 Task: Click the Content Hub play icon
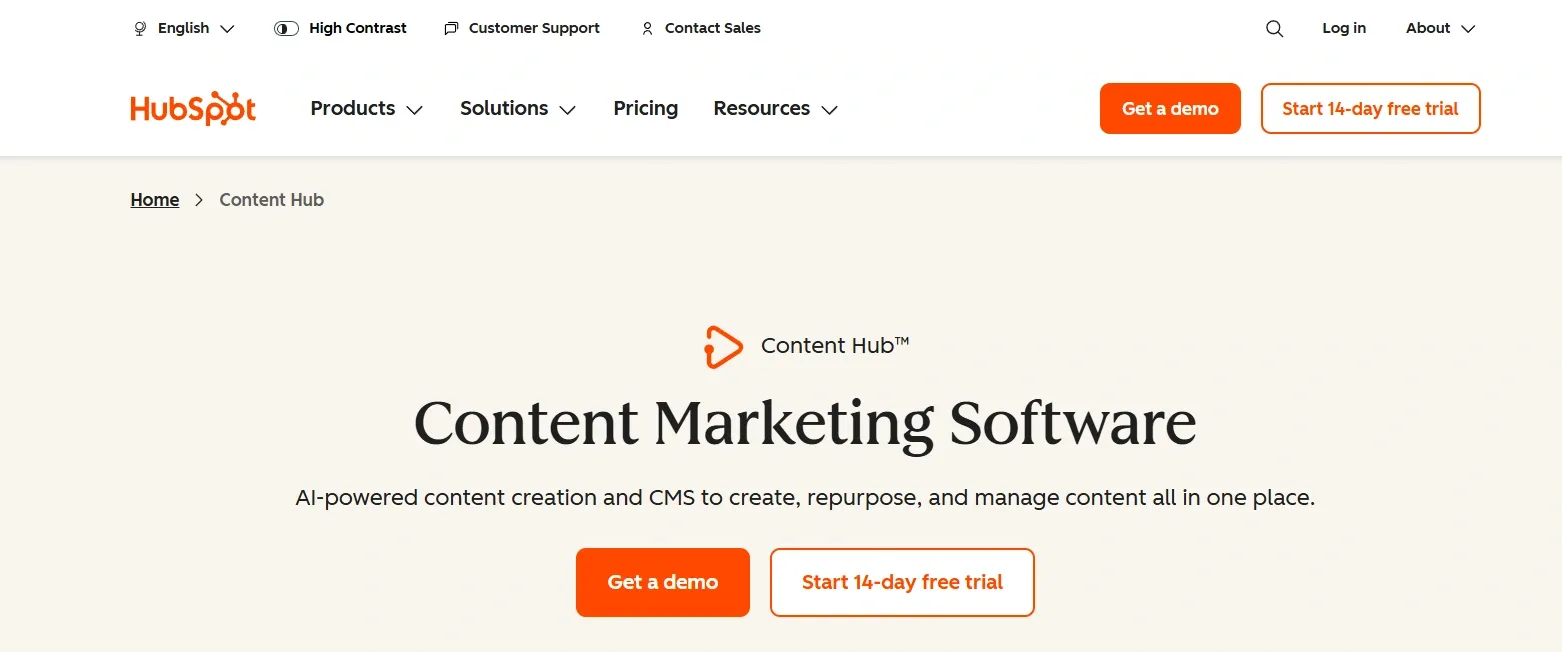723,346
